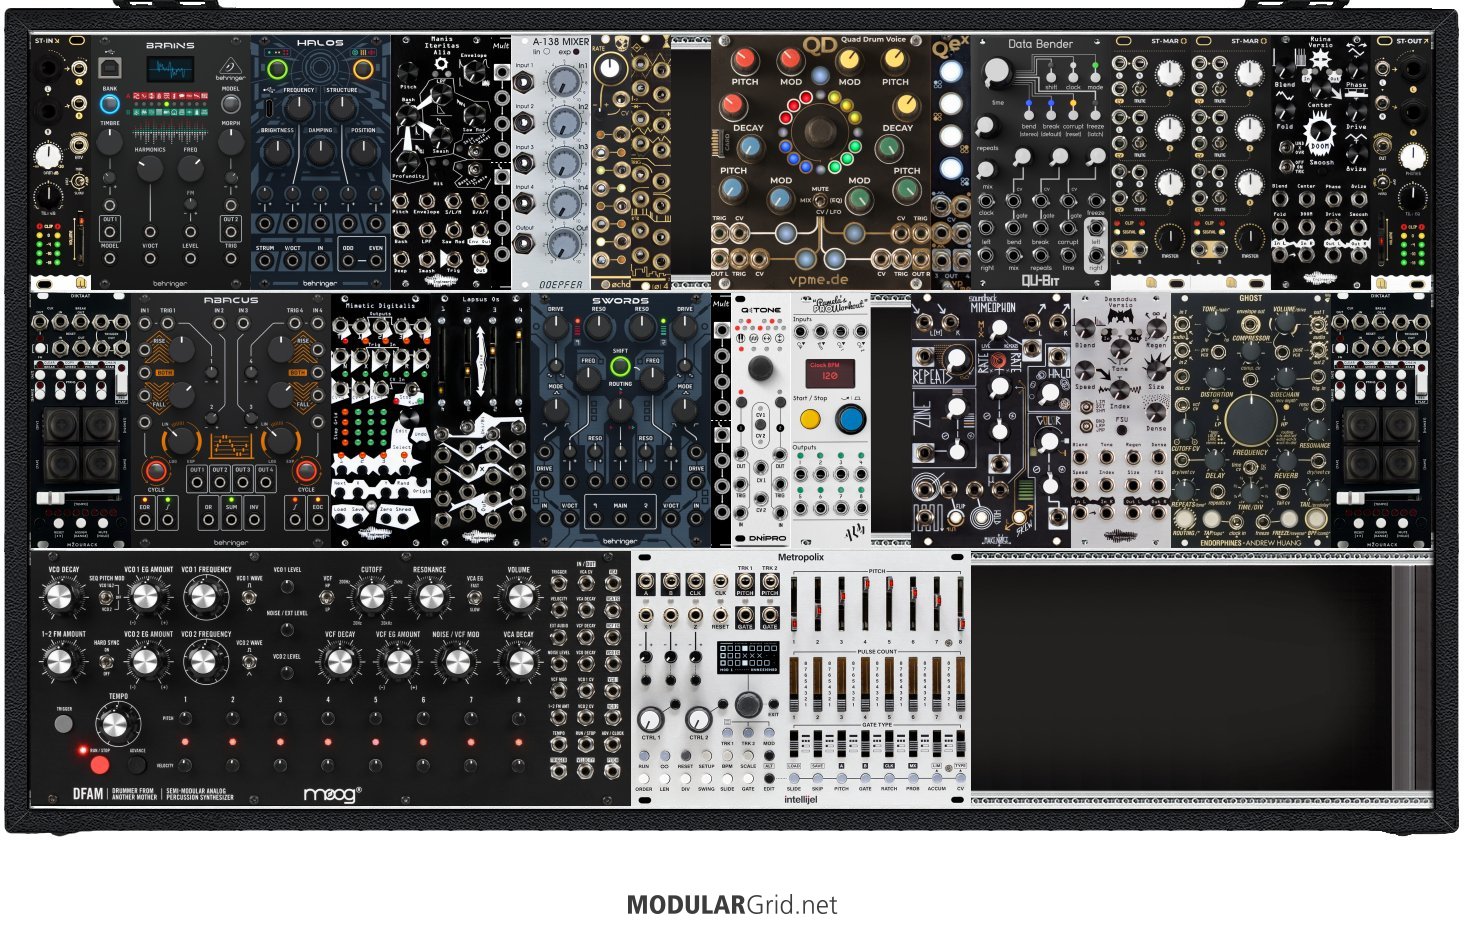Click the Metropolix SETUP button
The width and height of the screenshot is (1466, 926).
tap(706, 757)
